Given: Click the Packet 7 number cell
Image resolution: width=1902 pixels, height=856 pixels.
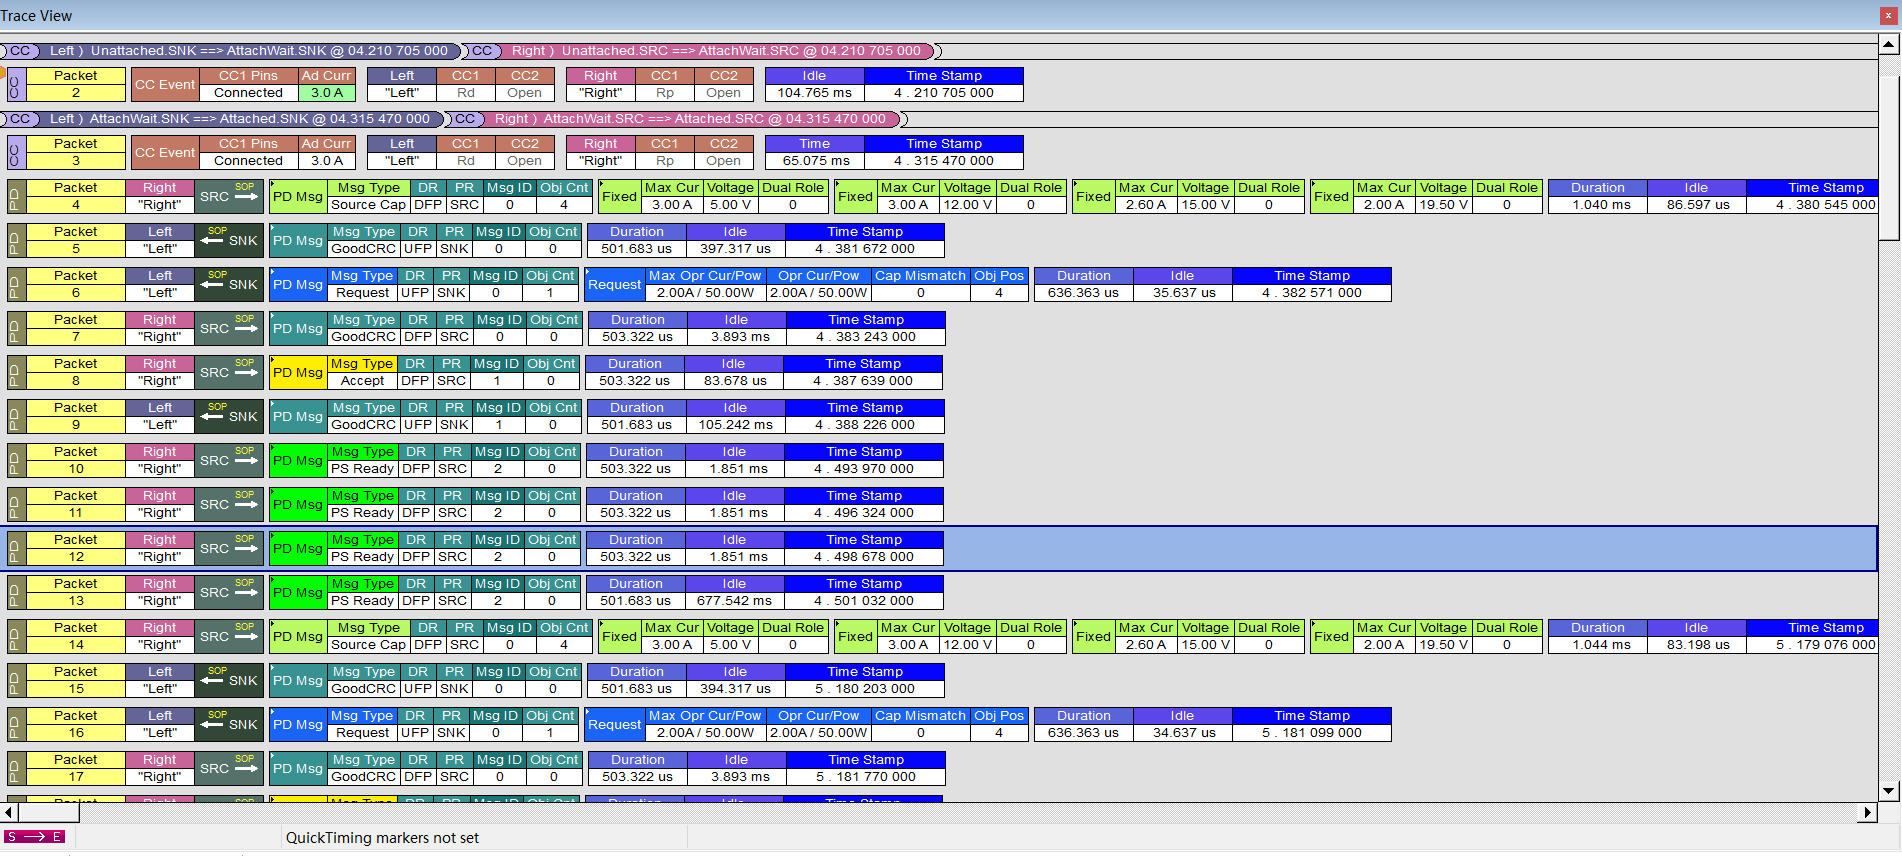Looking at the screenshot, I should (x=76, y=337).
